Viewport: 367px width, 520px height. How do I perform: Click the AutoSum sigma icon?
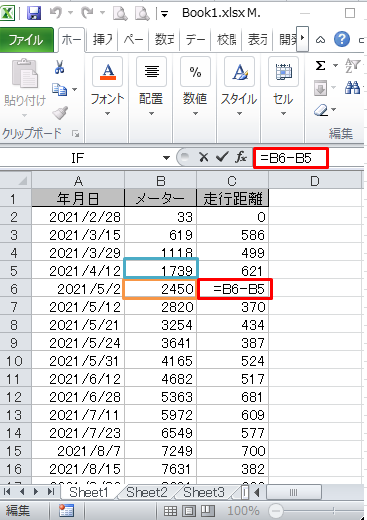click(320, 66)
